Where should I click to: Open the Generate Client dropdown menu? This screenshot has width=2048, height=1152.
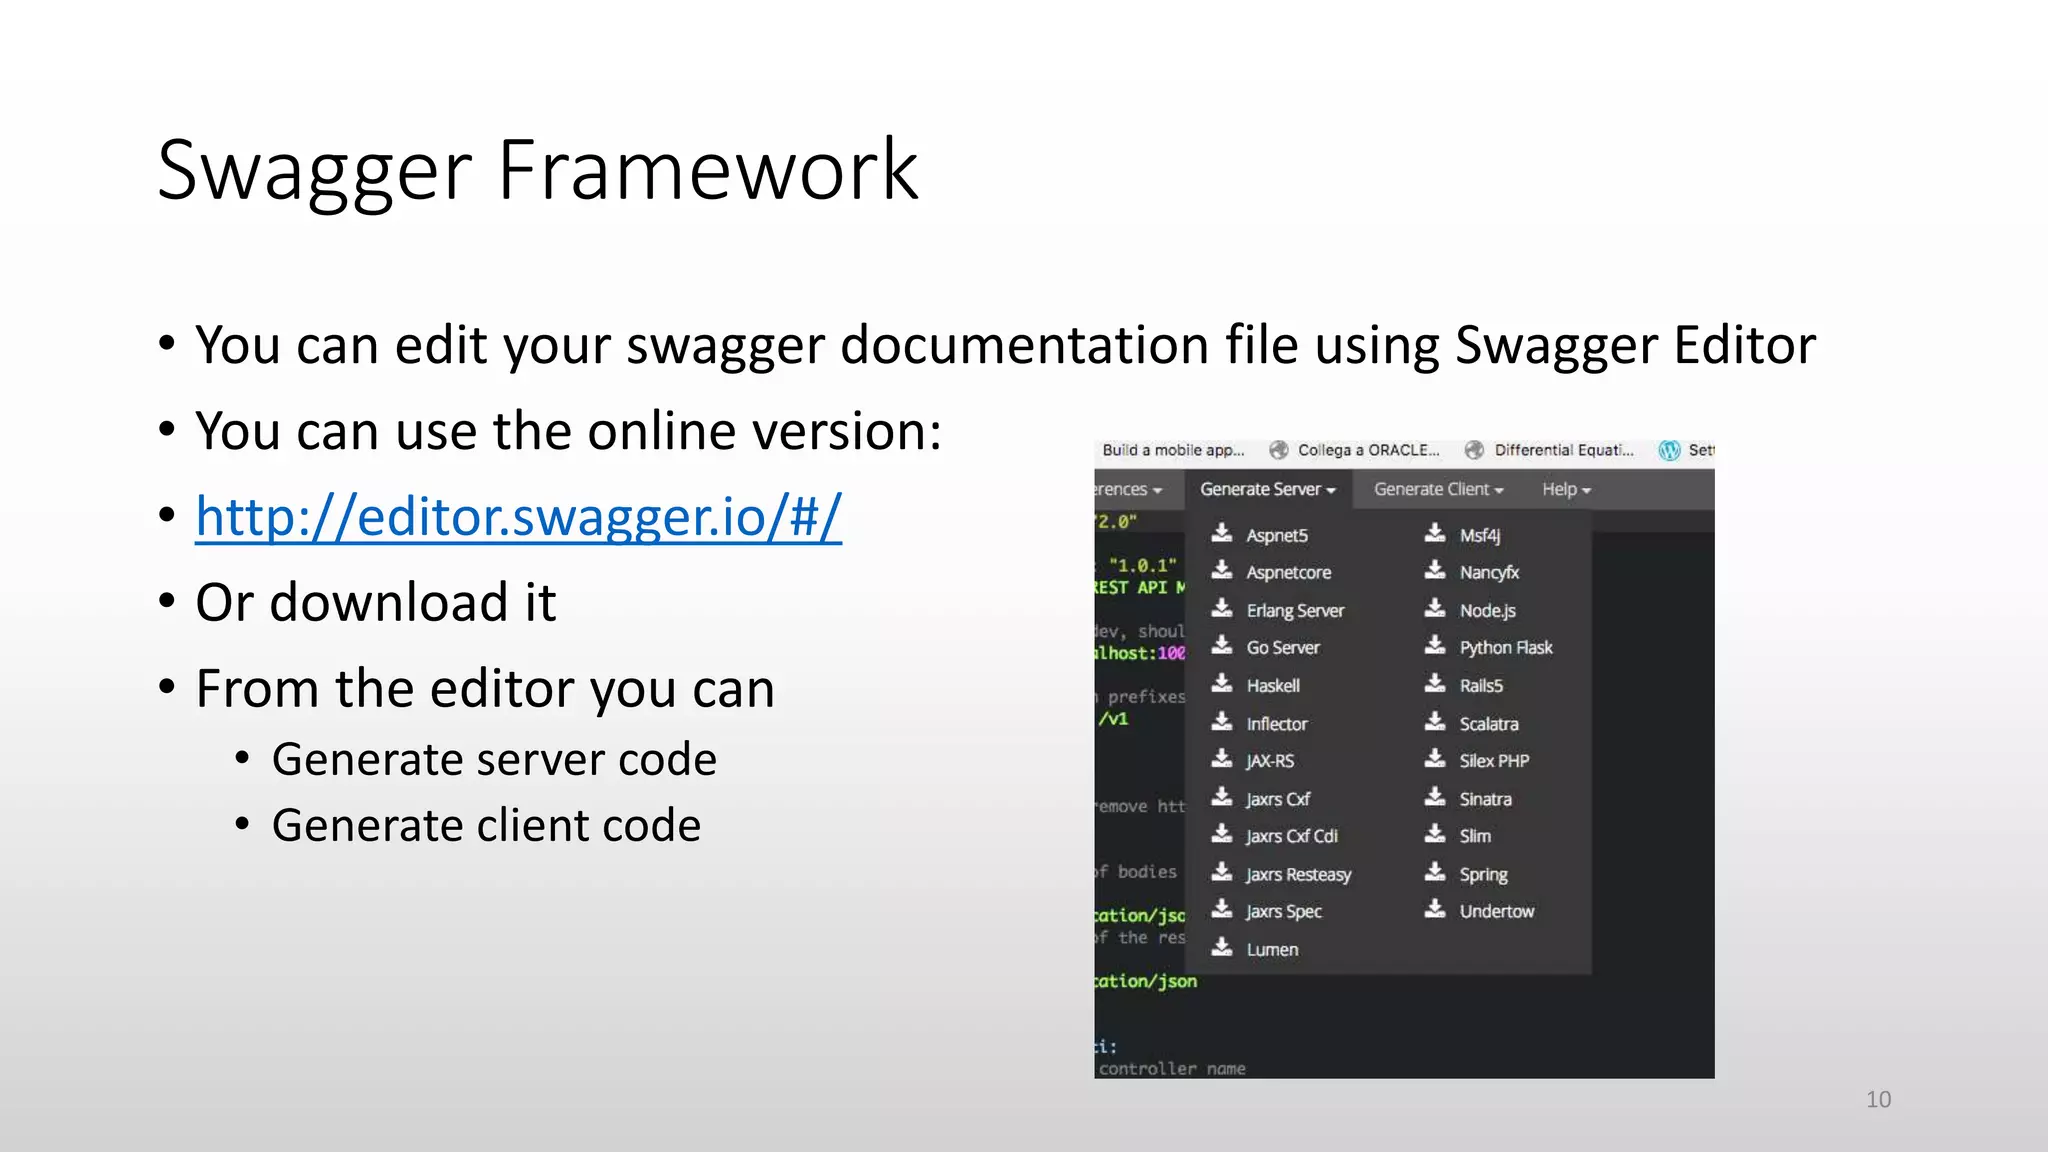click(x=1438, y=489)
